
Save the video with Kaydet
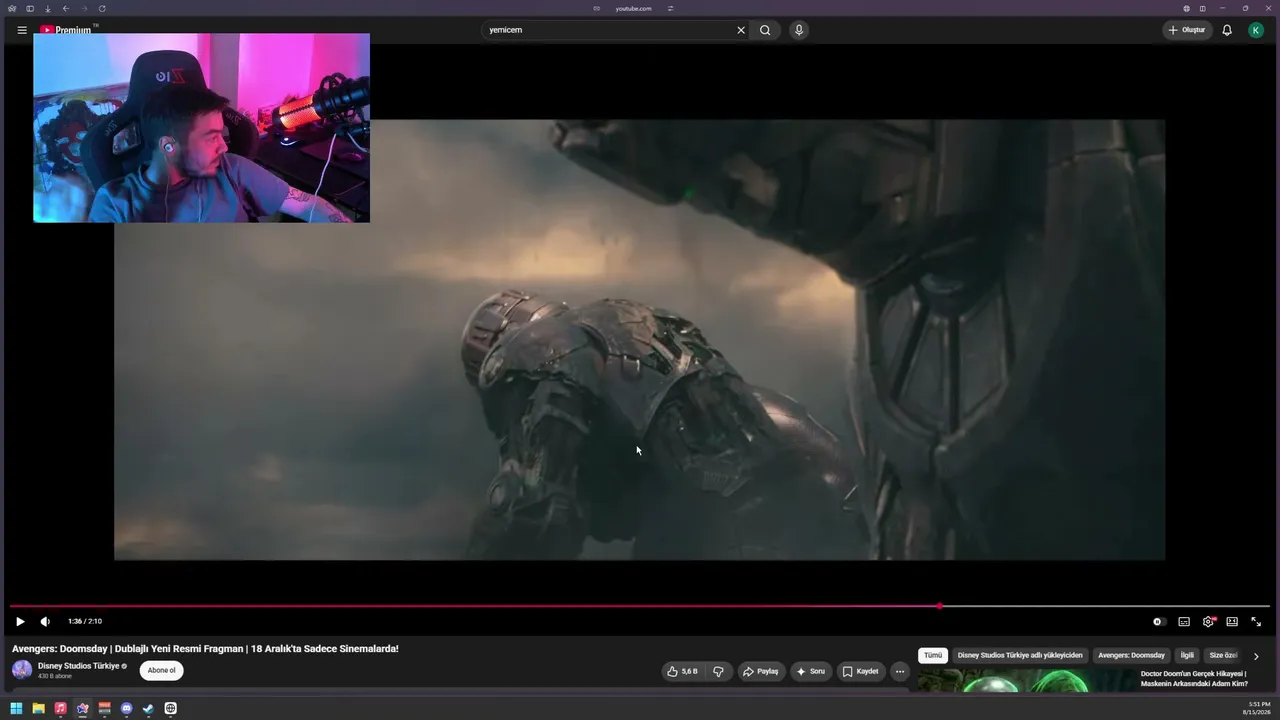(860, 671)
